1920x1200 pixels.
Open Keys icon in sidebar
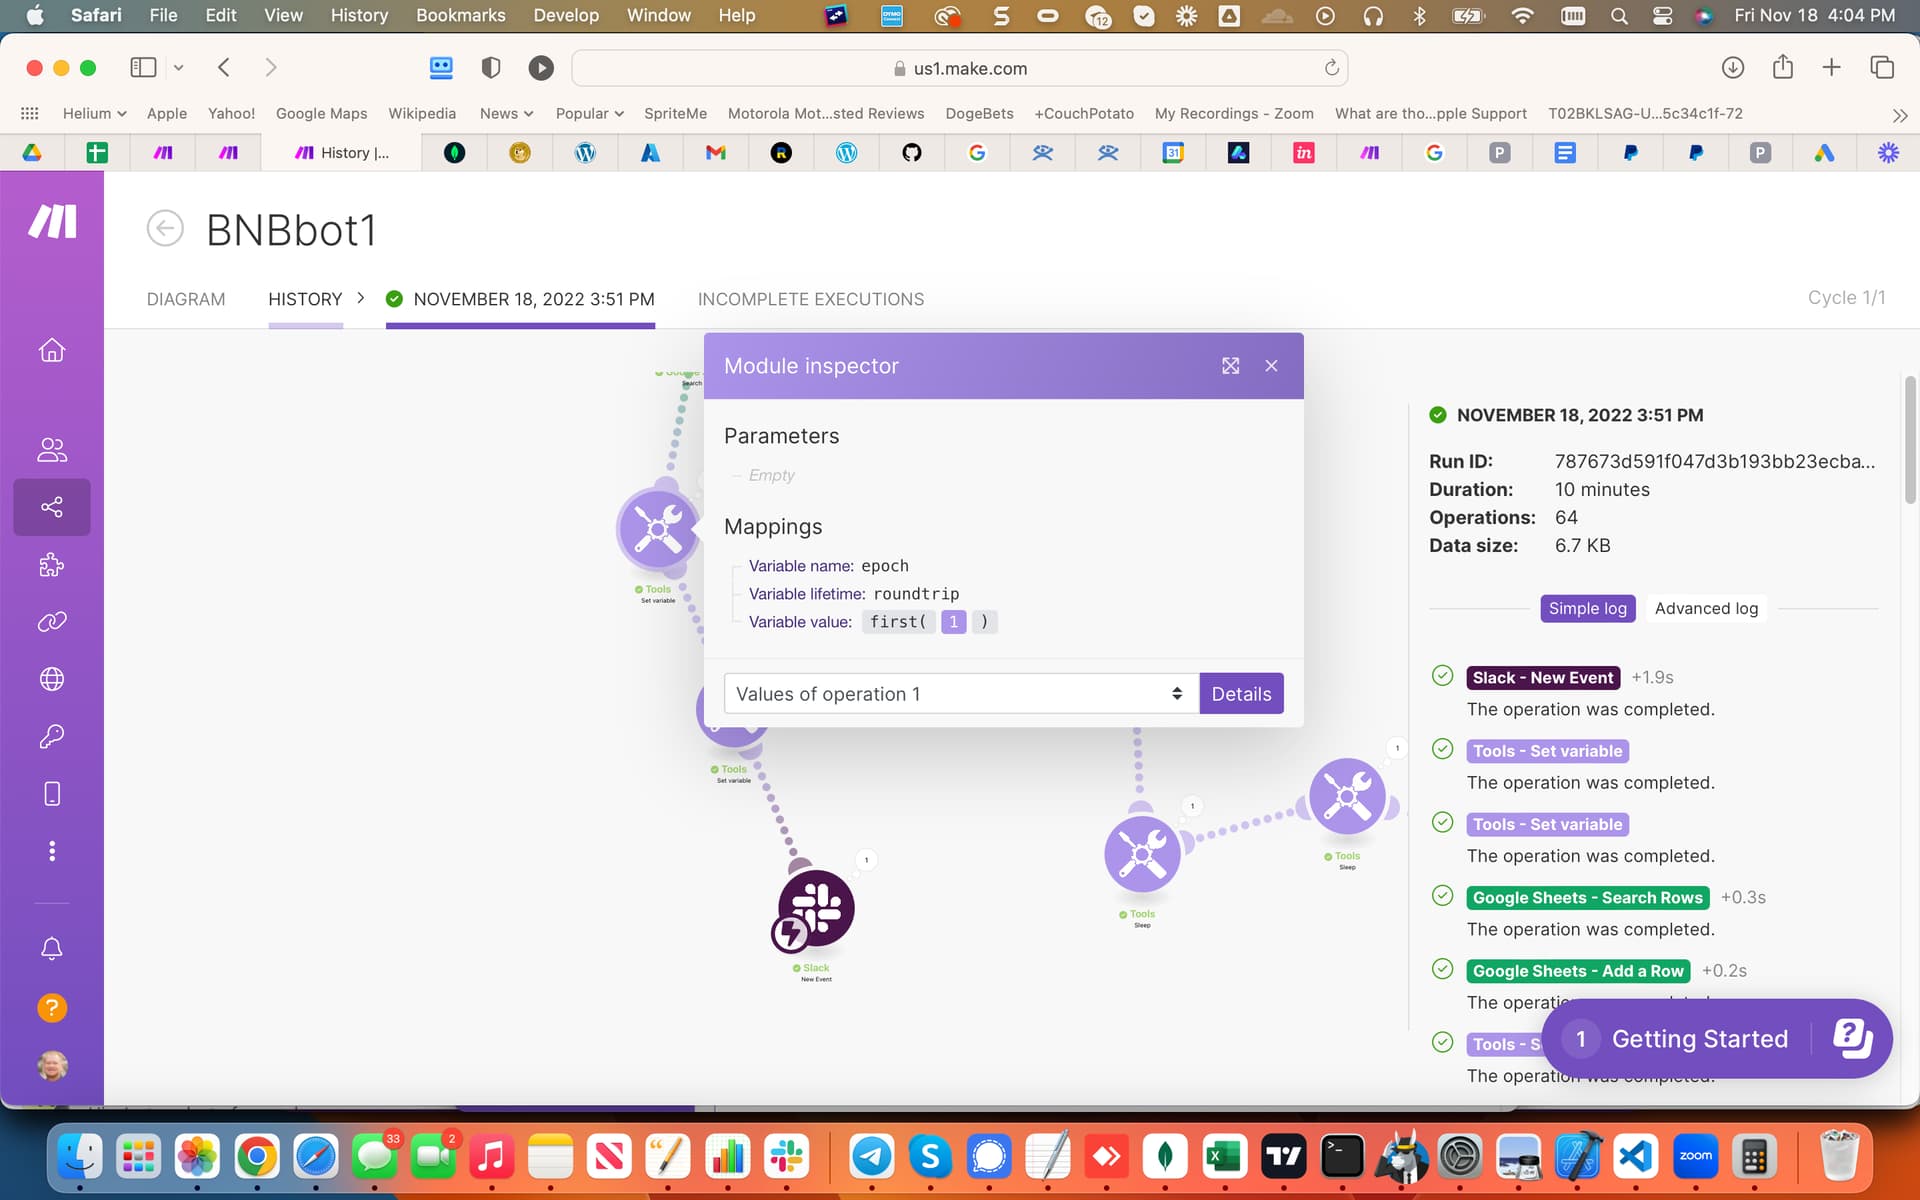pyautogui.click(x=52, y=737)
